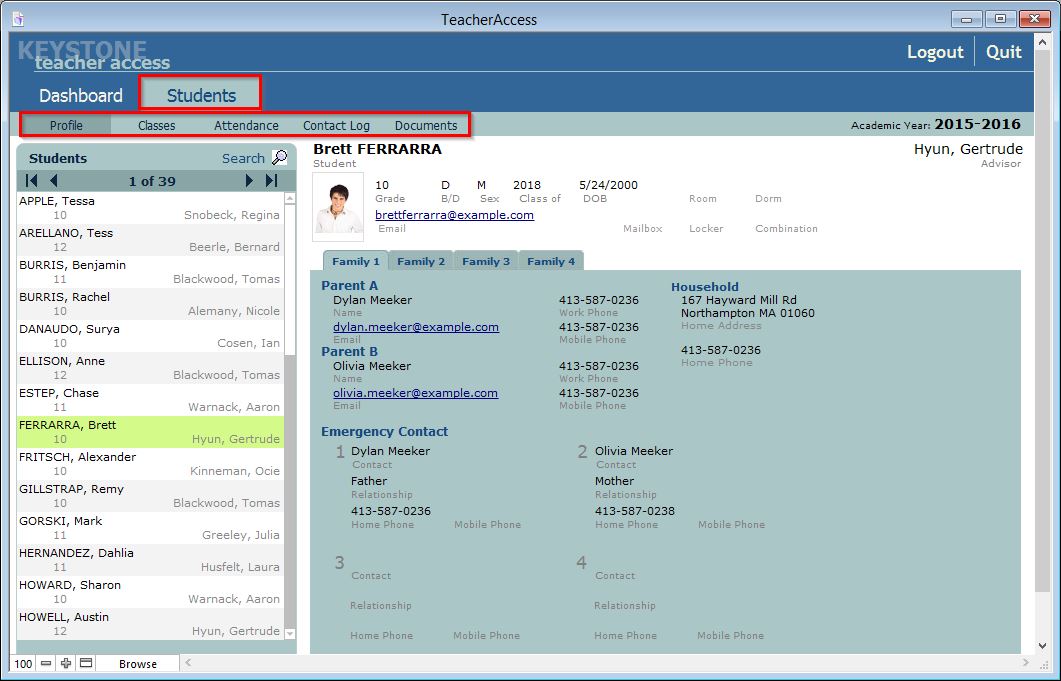Click the student list scroll-down arrow

pos(290,633)
